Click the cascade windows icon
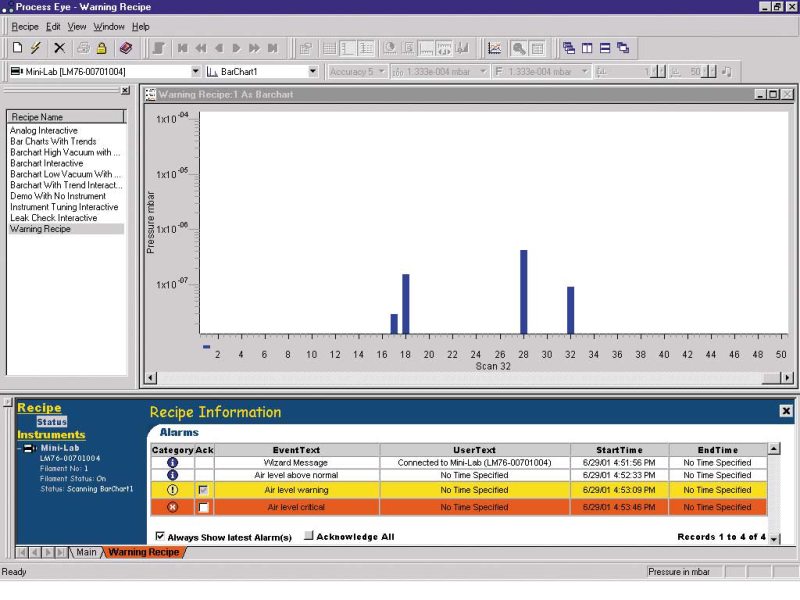This screenshot has width=800, height=600. (570, 45)
